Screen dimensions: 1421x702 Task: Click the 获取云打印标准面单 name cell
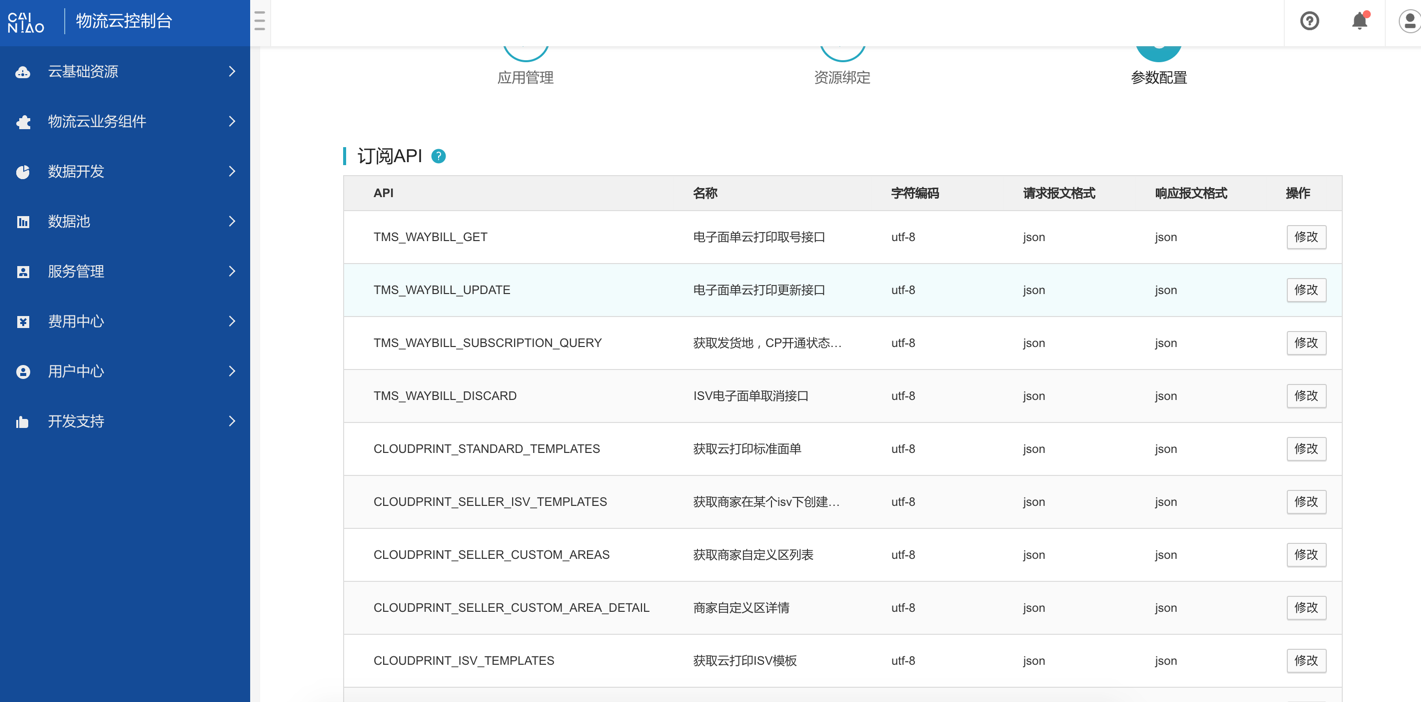[x=747, y=449]
